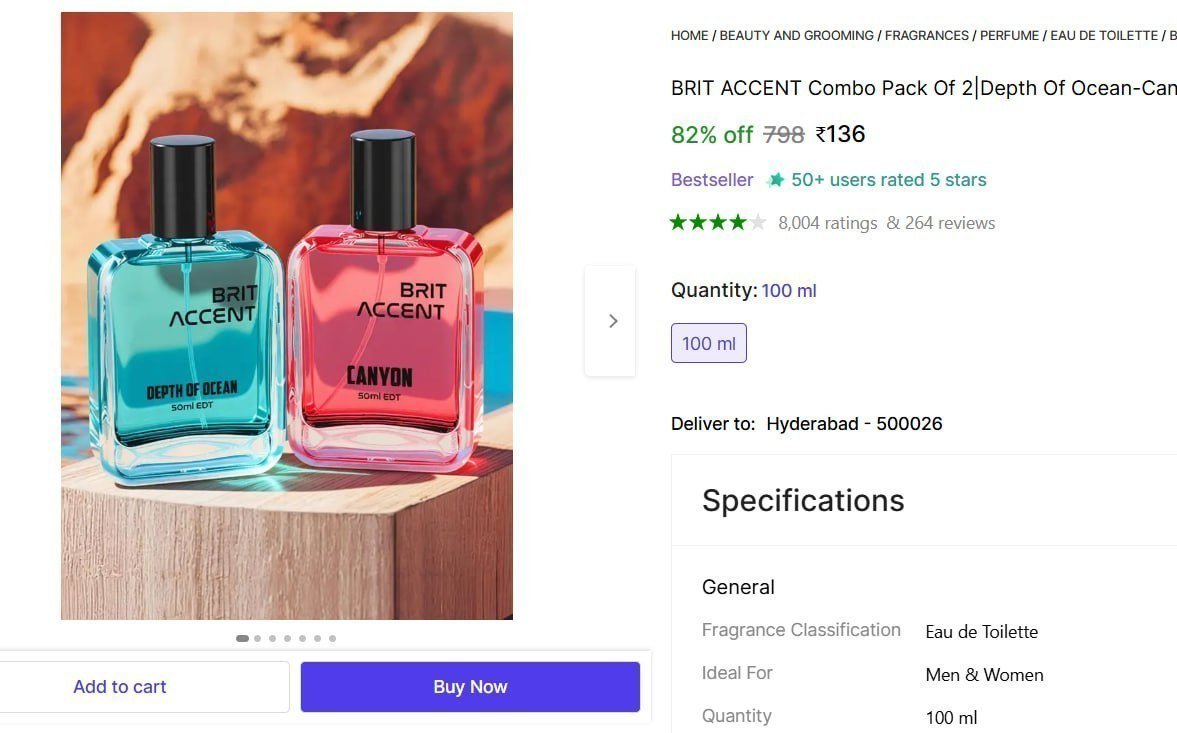This screenshot has height=733, width=1177.
Task: Jump to second image carousel dot
Action: coord(258,638)
